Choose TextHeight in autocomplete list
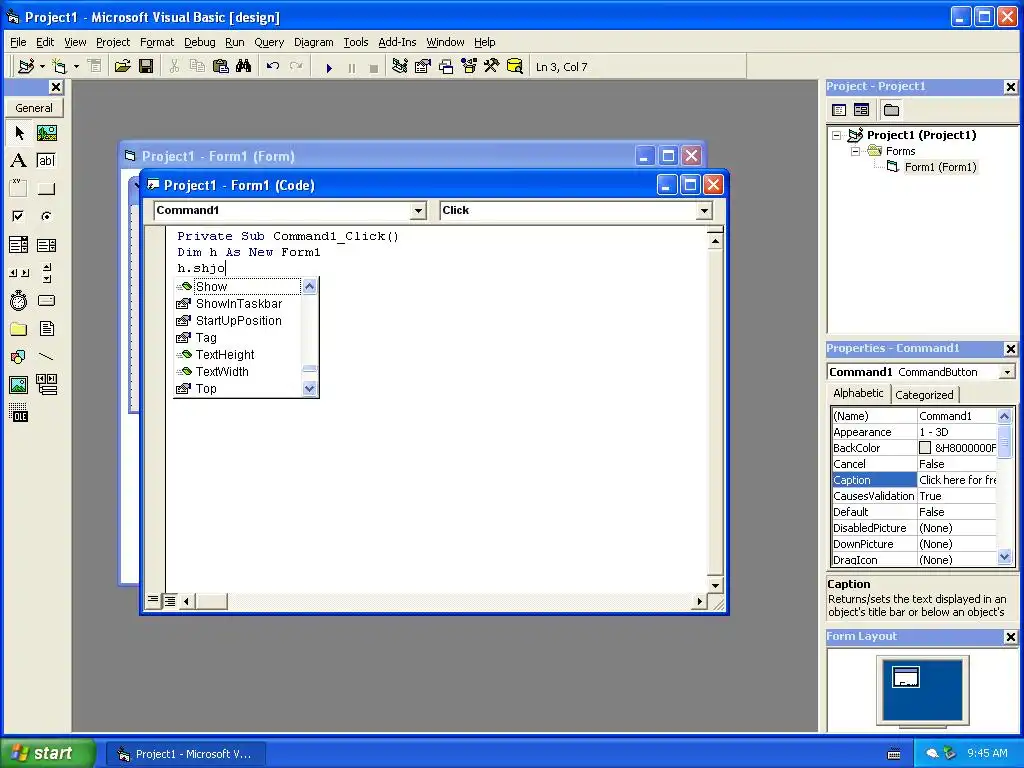 [x=238, y=355]
